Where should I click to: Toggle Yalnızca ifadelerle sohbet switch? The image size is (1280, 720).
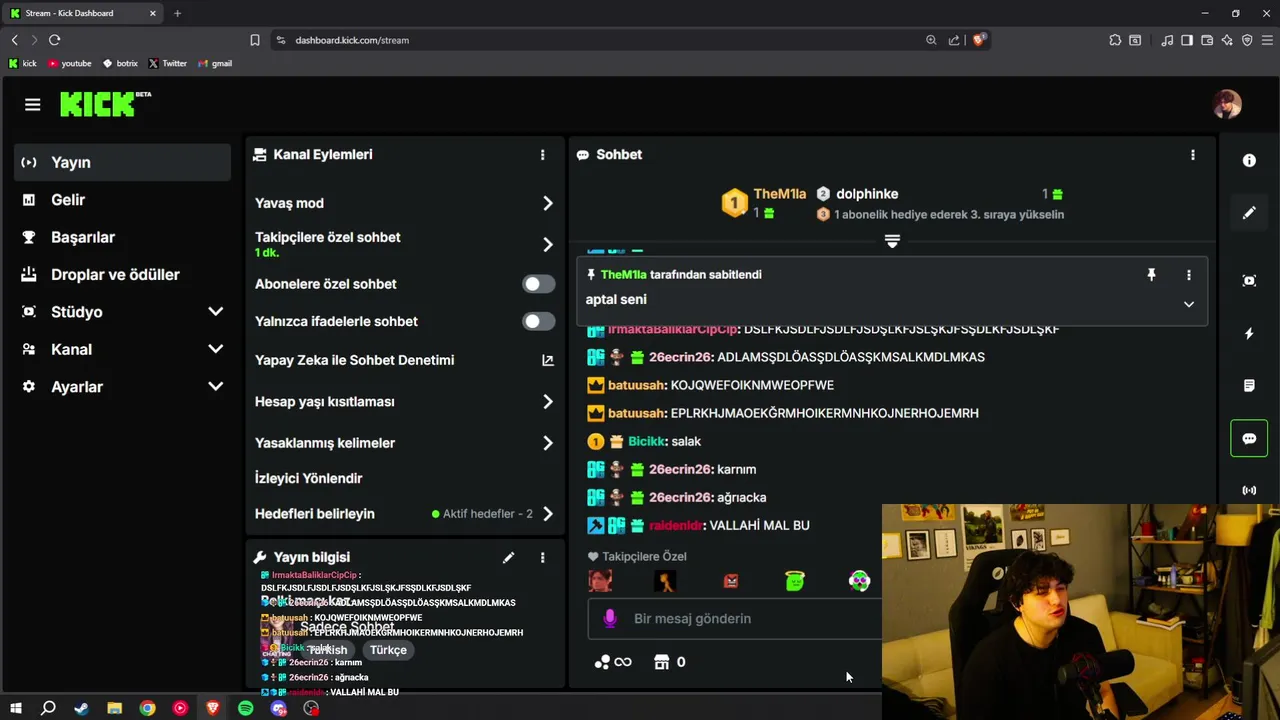538,321
